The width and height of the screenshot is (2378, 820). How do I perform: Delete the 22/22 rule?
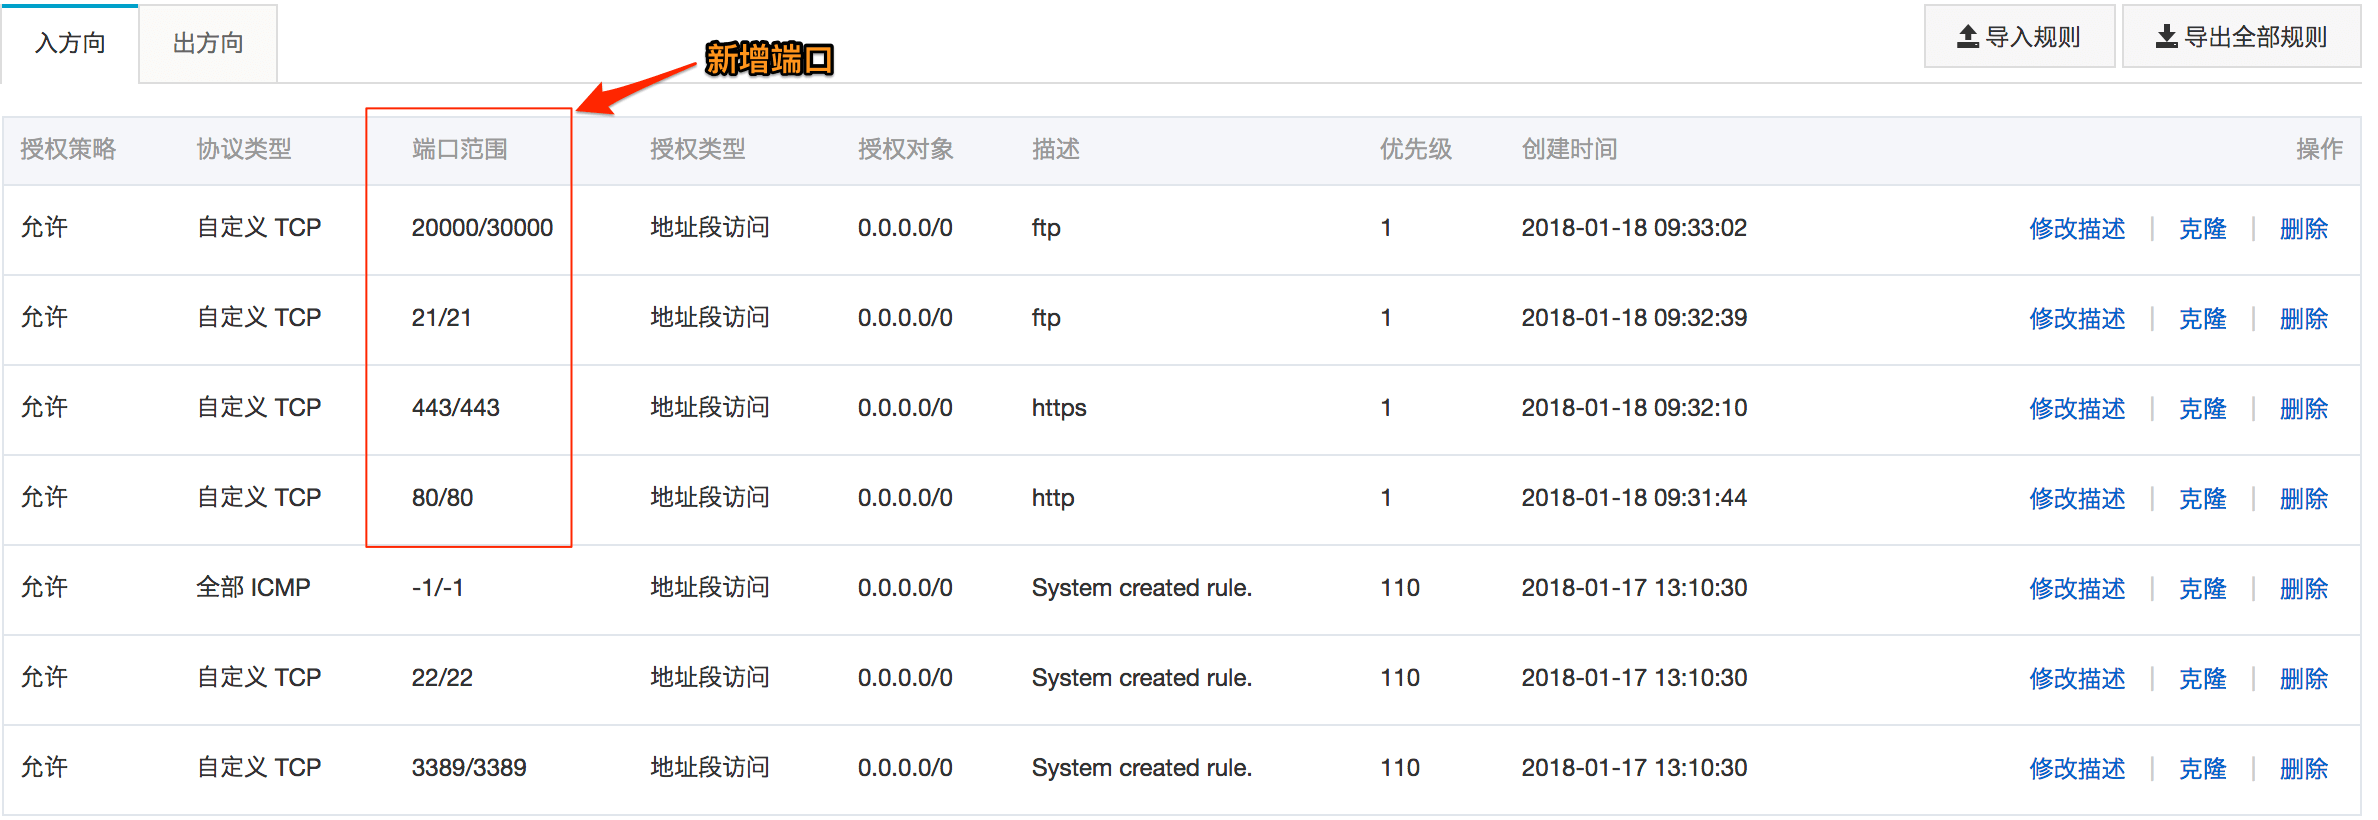click(2303, 678)
